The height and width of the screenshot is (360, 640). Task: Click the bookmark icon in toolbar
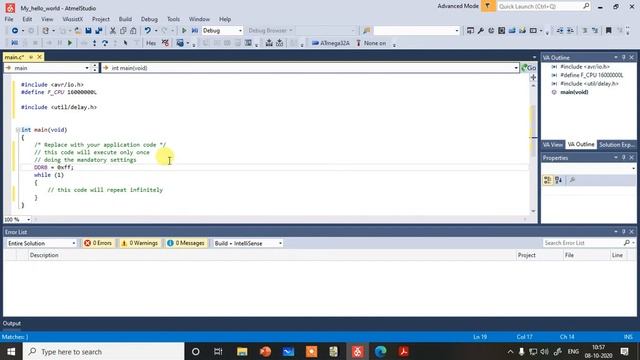click(x=608, y=31)
